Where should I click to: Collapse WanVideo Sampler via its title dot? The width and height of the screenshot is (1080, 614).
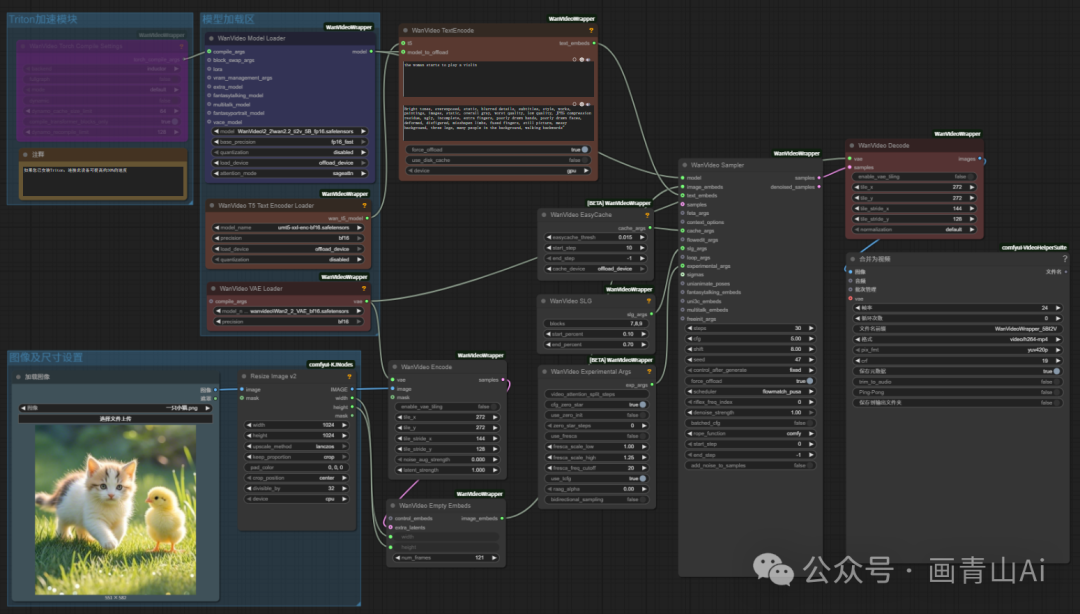pyautogui.click(x=685, y=165)
